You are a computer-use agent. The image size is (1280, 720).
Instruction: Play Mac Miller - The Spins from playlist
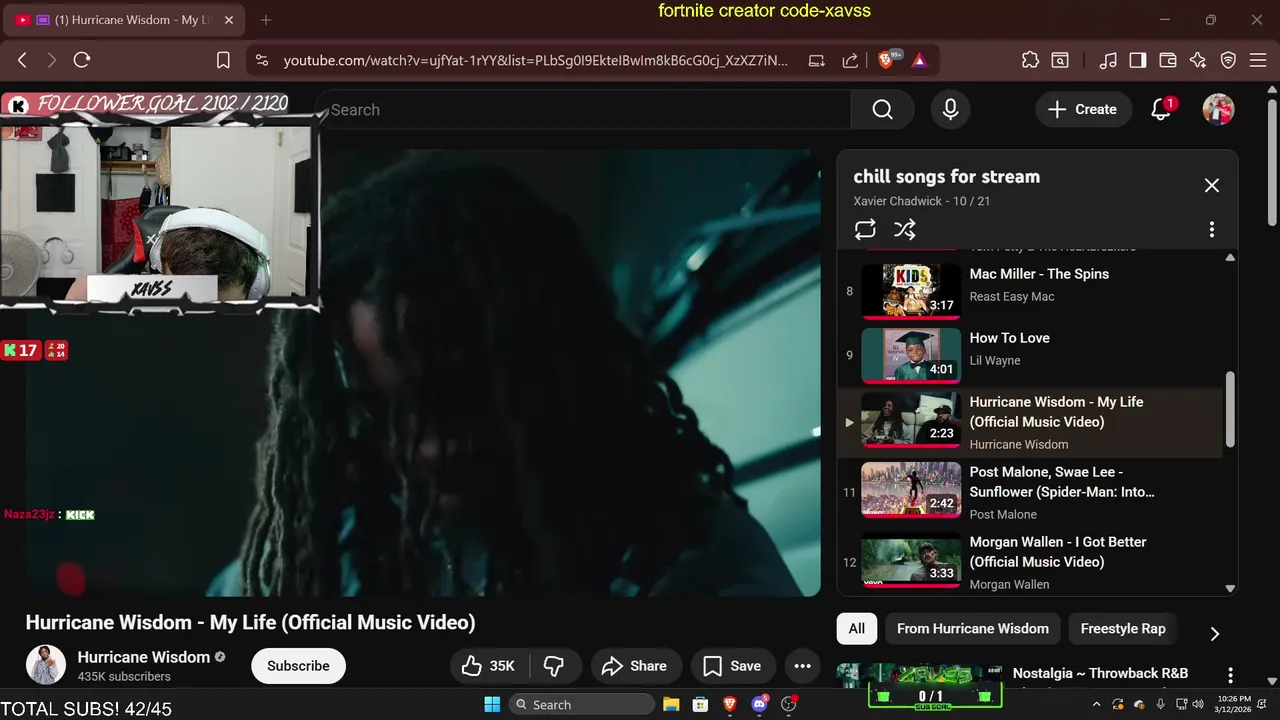click(1029, 291)
